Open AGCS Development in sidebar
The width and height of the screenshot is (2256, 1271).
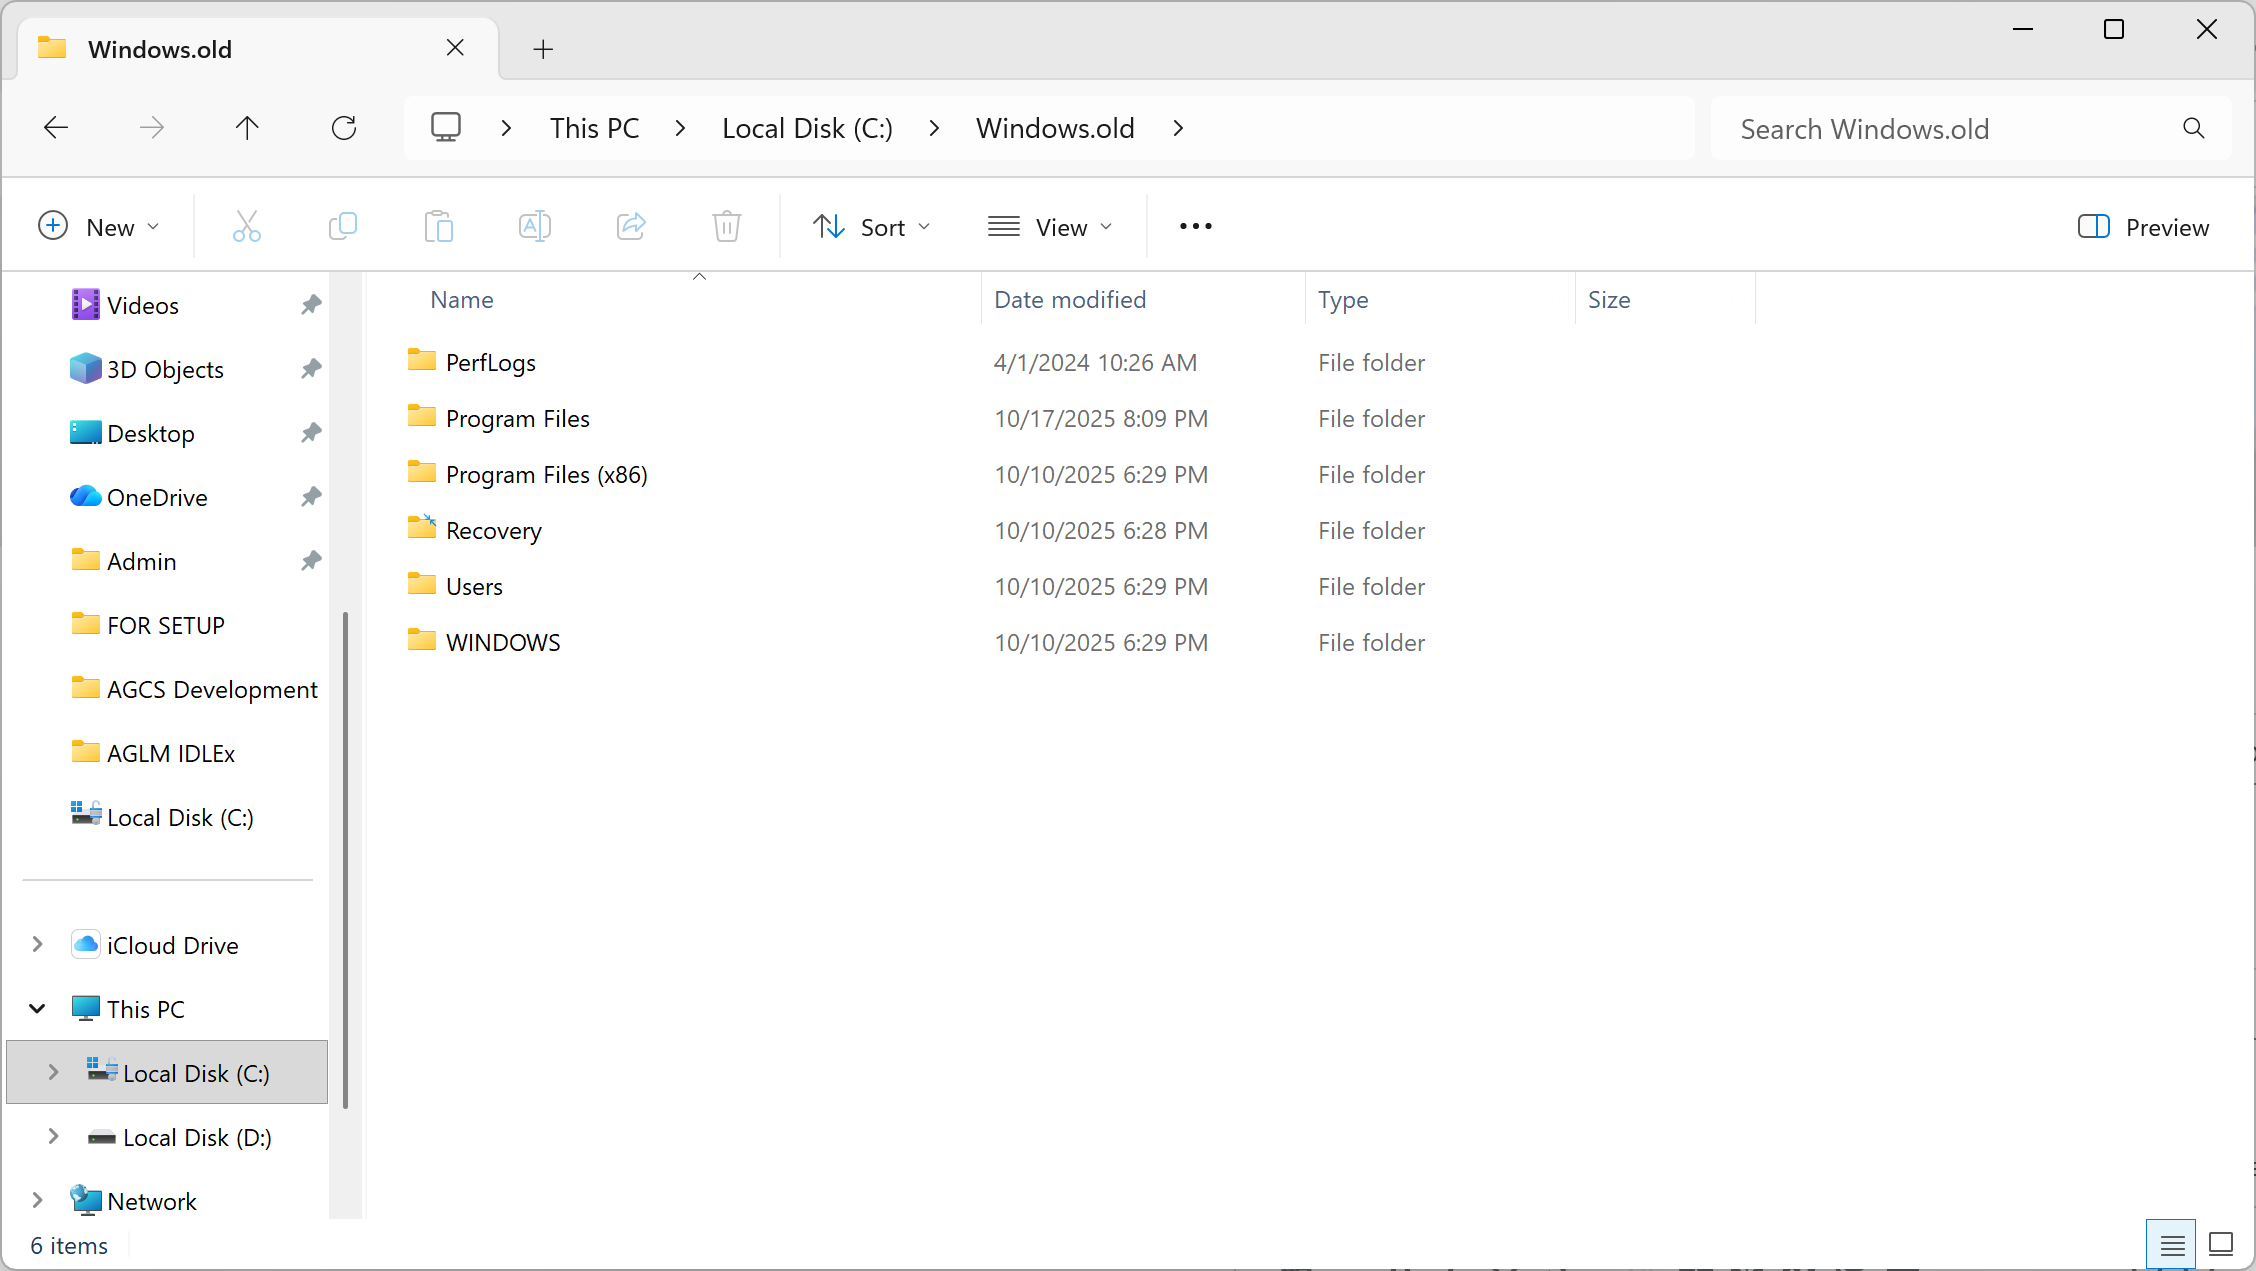click(212, 689)
